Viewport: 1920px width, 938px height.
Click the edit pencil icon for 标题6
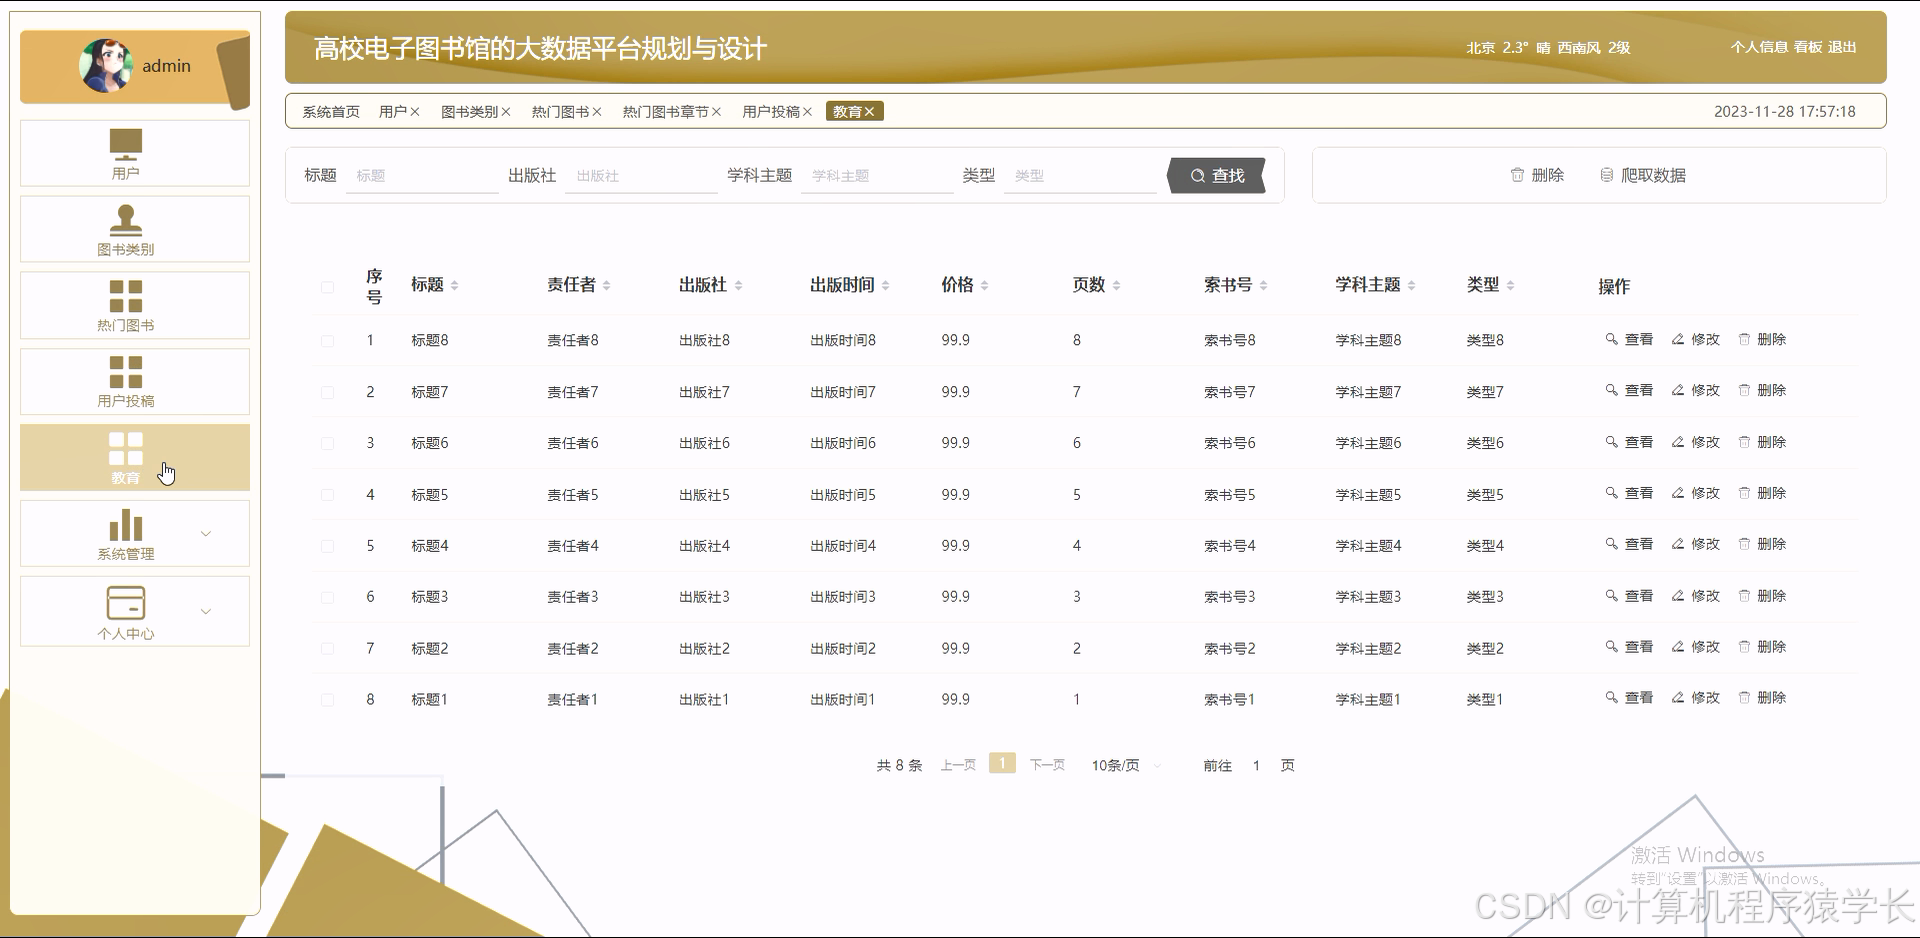[1678, 442]
